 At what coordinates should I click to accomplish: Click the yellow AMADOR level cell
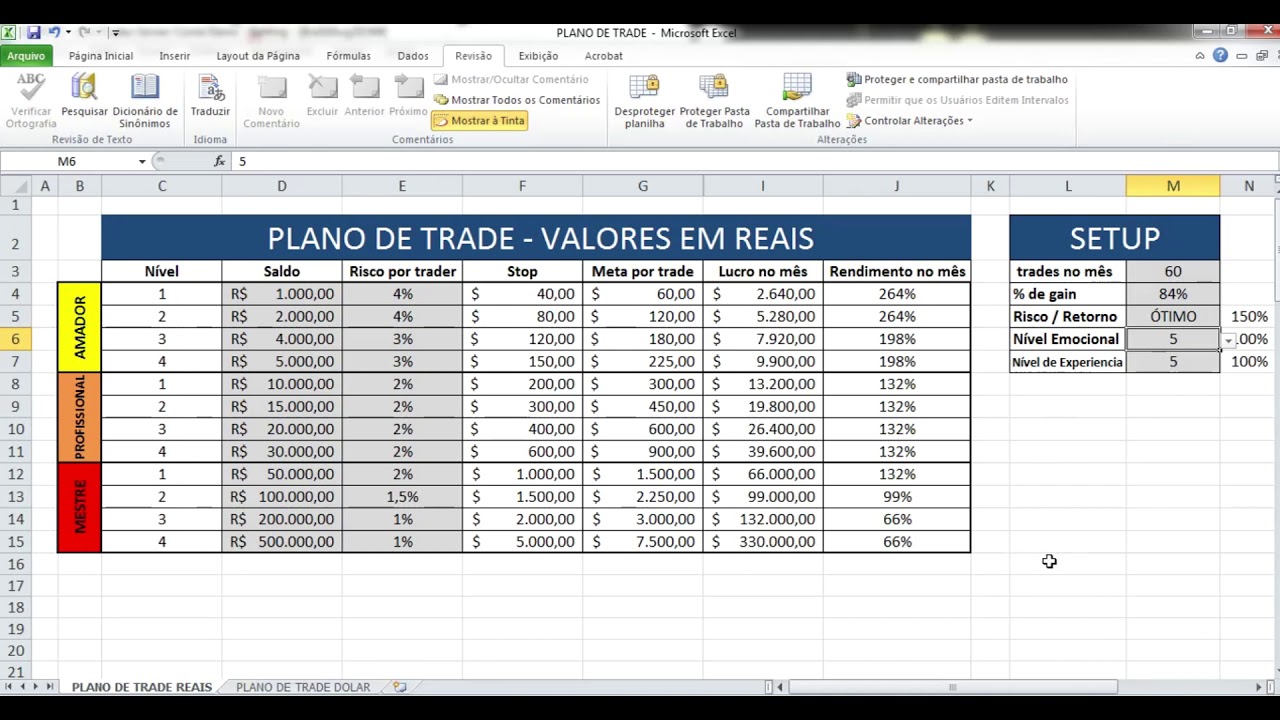point(80,327)
